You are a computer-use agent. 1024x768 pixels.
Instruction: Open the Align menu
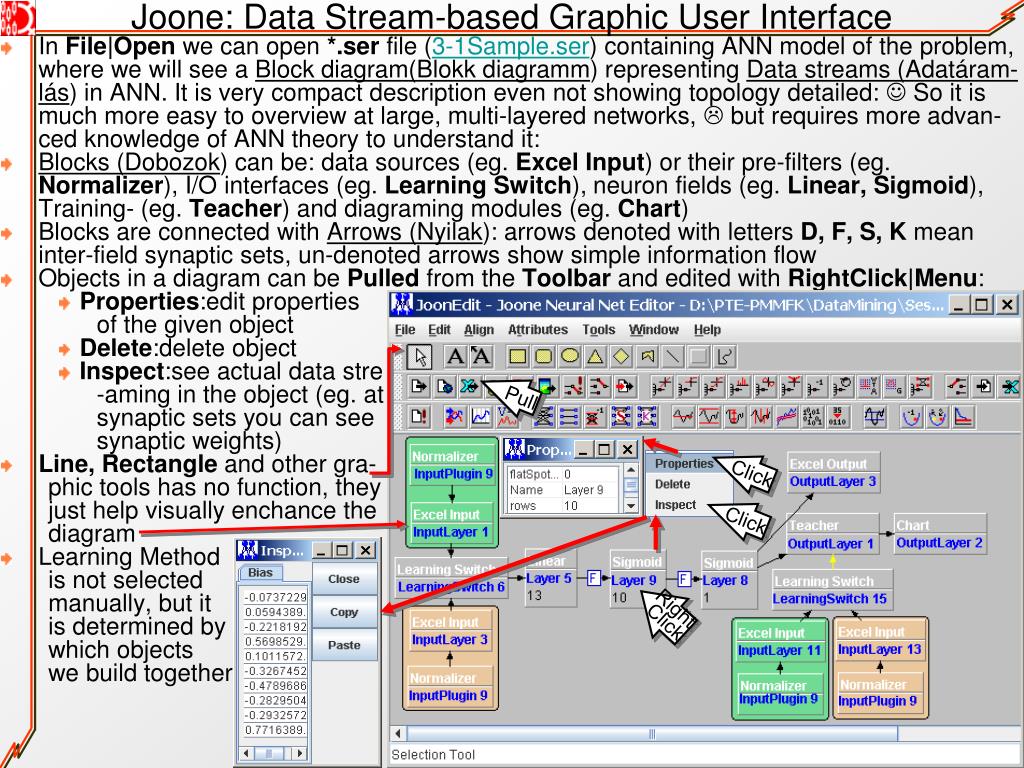479,330
